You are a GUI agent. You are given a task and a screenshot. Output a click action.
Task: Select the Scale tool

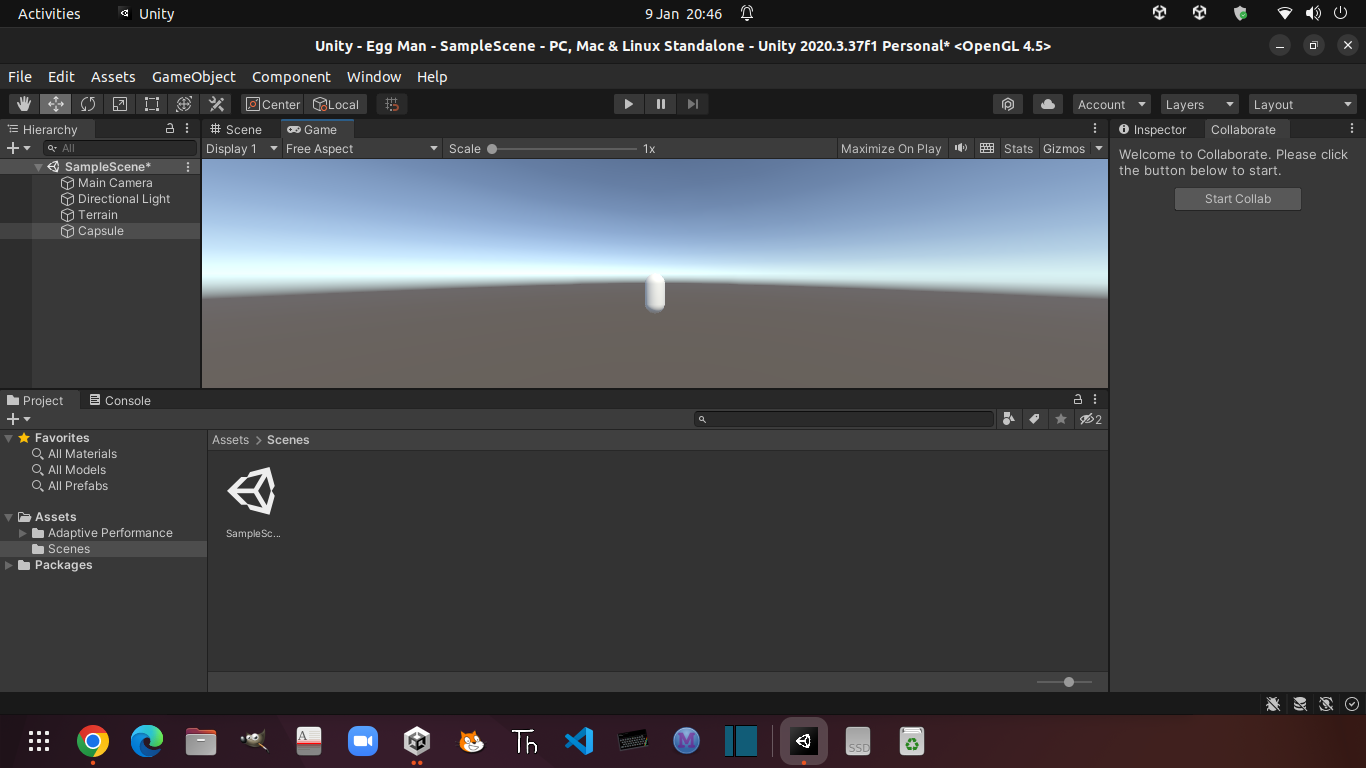[119, 103]
